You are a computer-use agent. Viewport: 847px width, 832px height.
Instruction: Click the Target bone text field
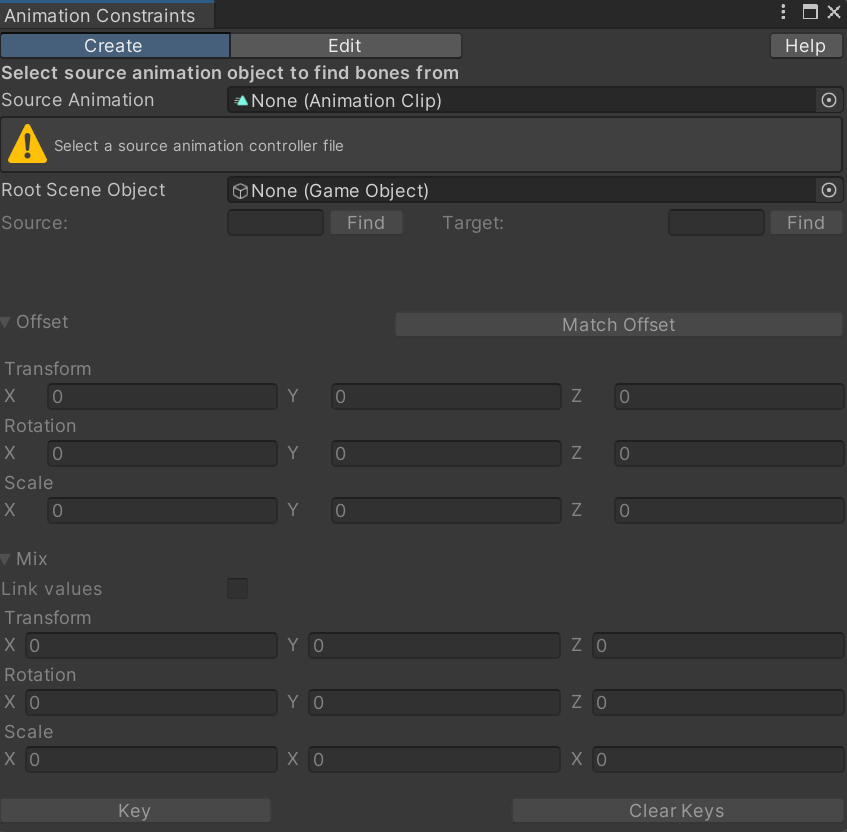point(716,223)
